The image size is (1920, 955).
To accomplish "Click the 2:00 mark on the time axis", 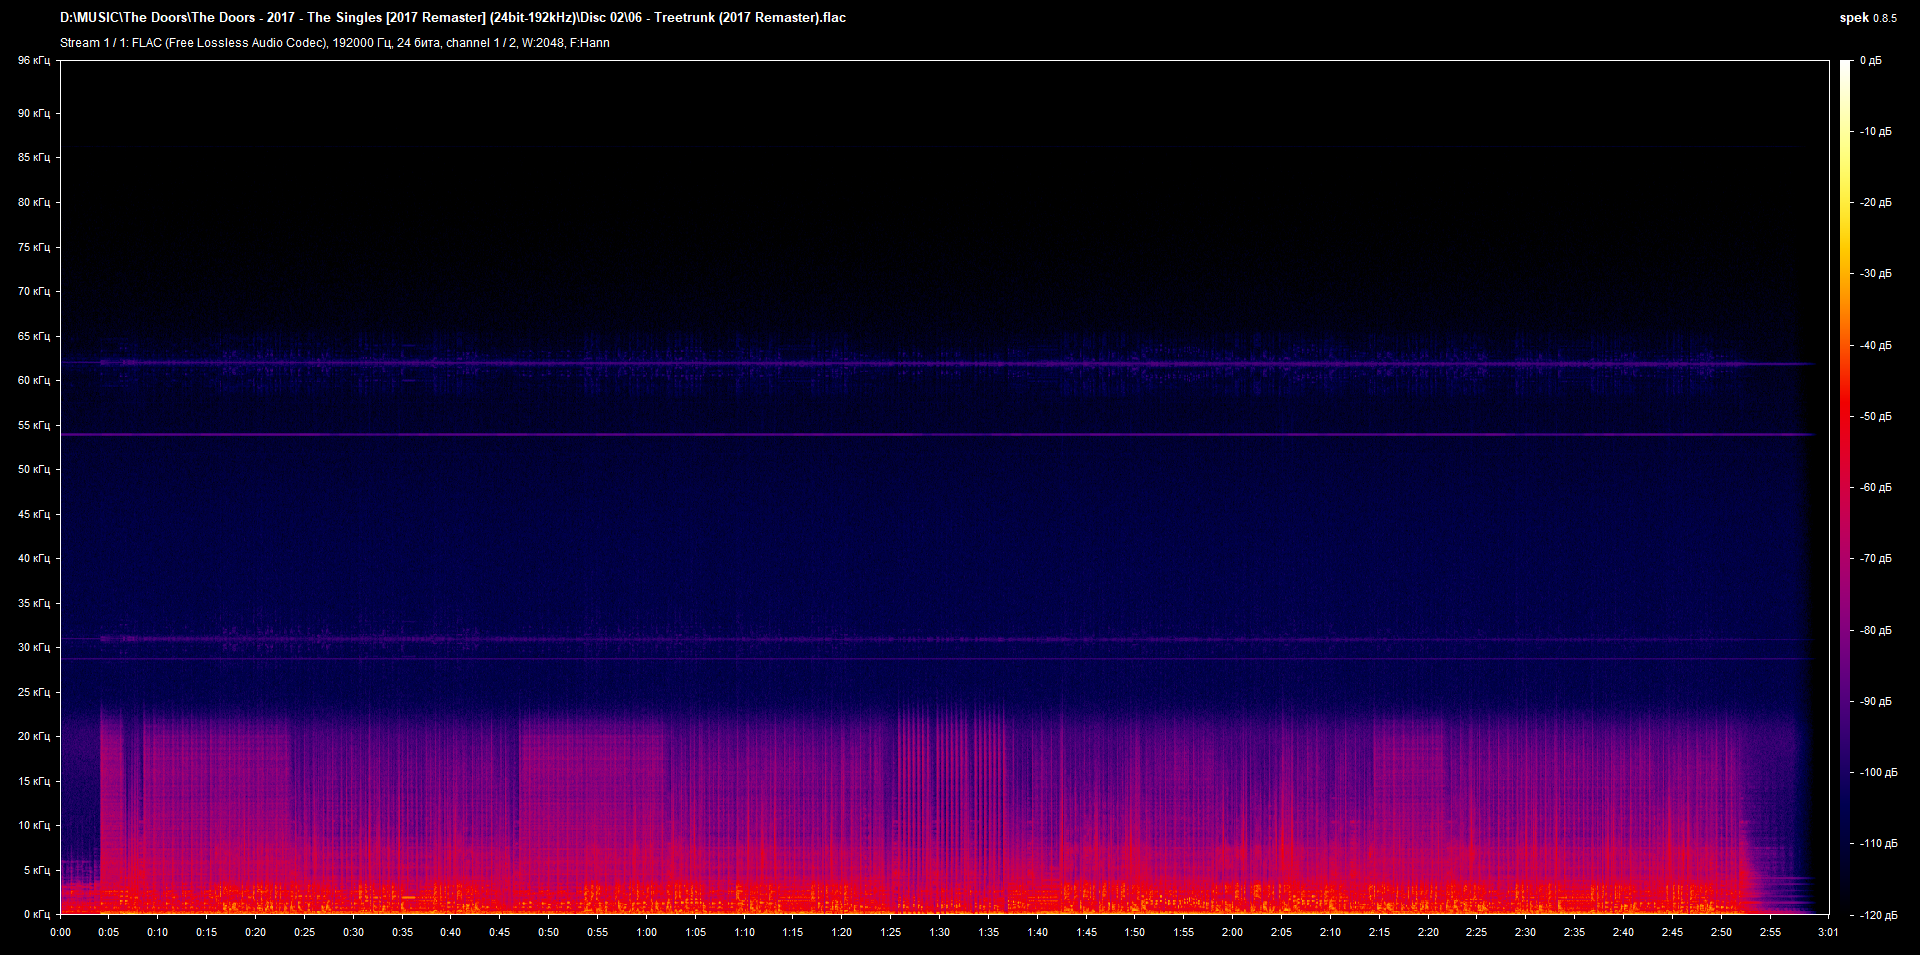I will pos(1232,932).
